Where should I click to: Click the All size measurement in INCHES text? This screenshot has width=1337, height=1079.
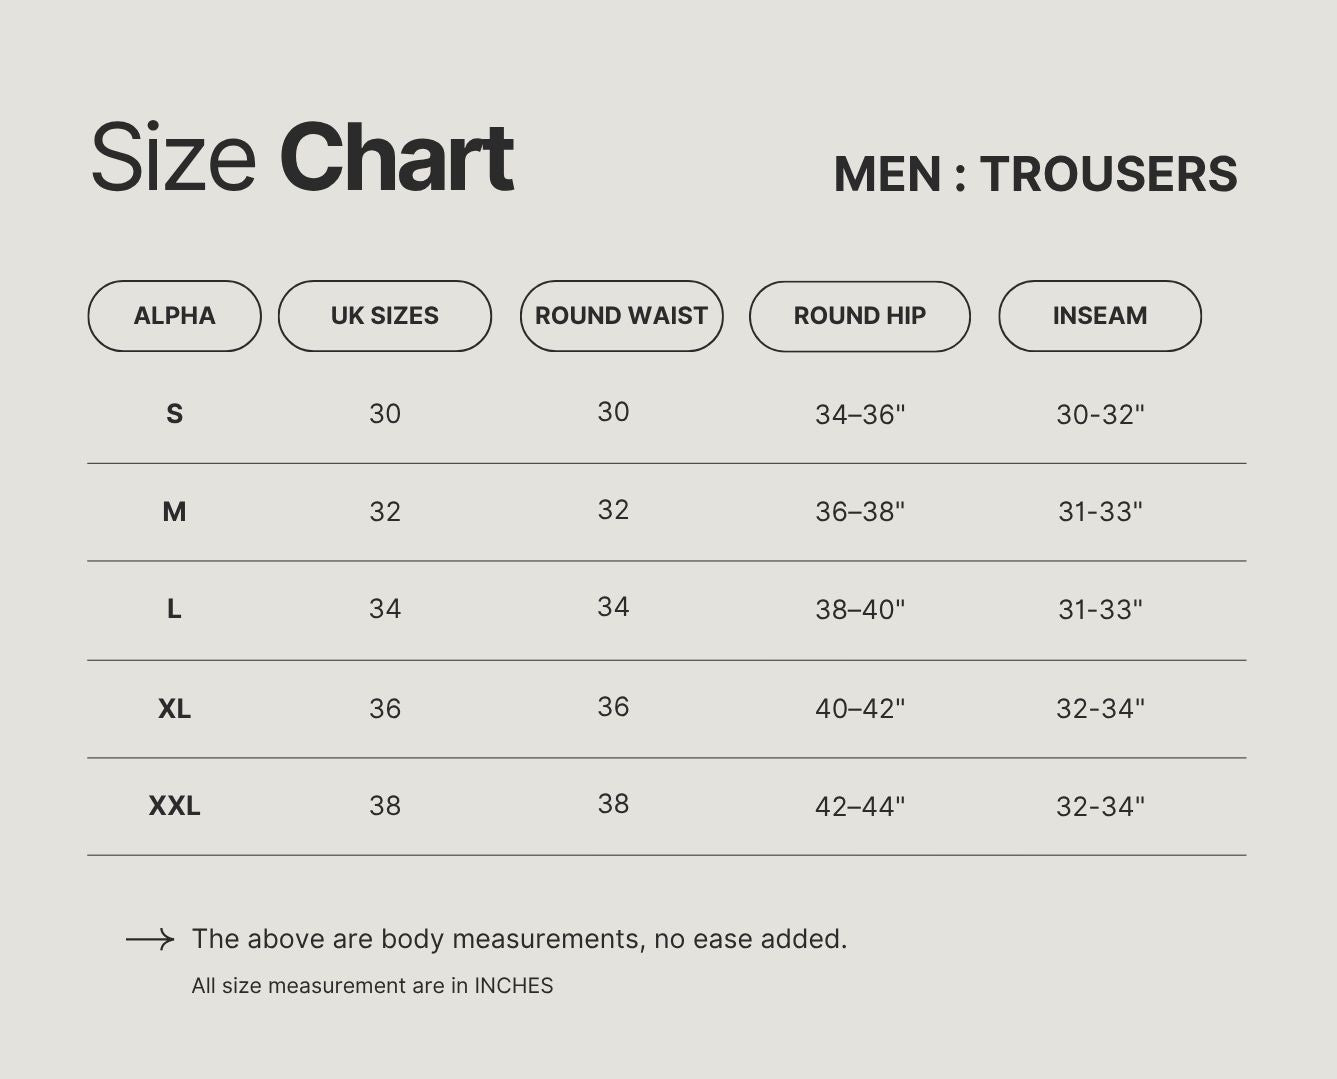(x=372, y=986)
